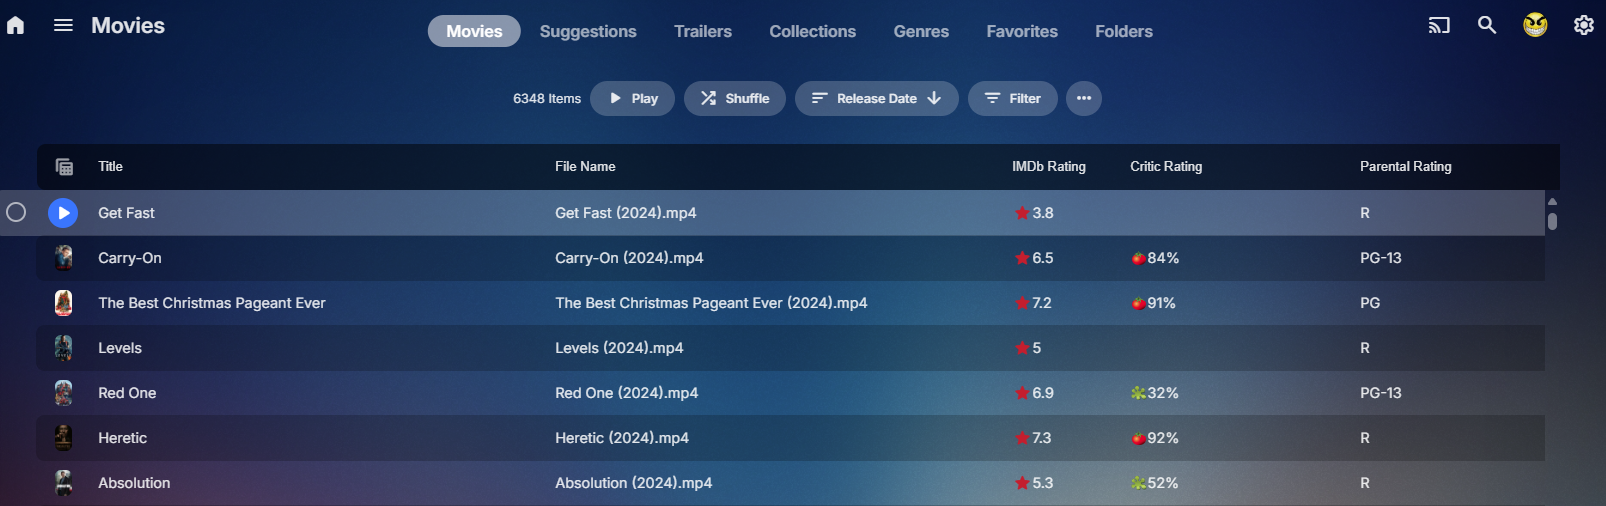Click the file name Levels (2024).mp4

[619, 348]
